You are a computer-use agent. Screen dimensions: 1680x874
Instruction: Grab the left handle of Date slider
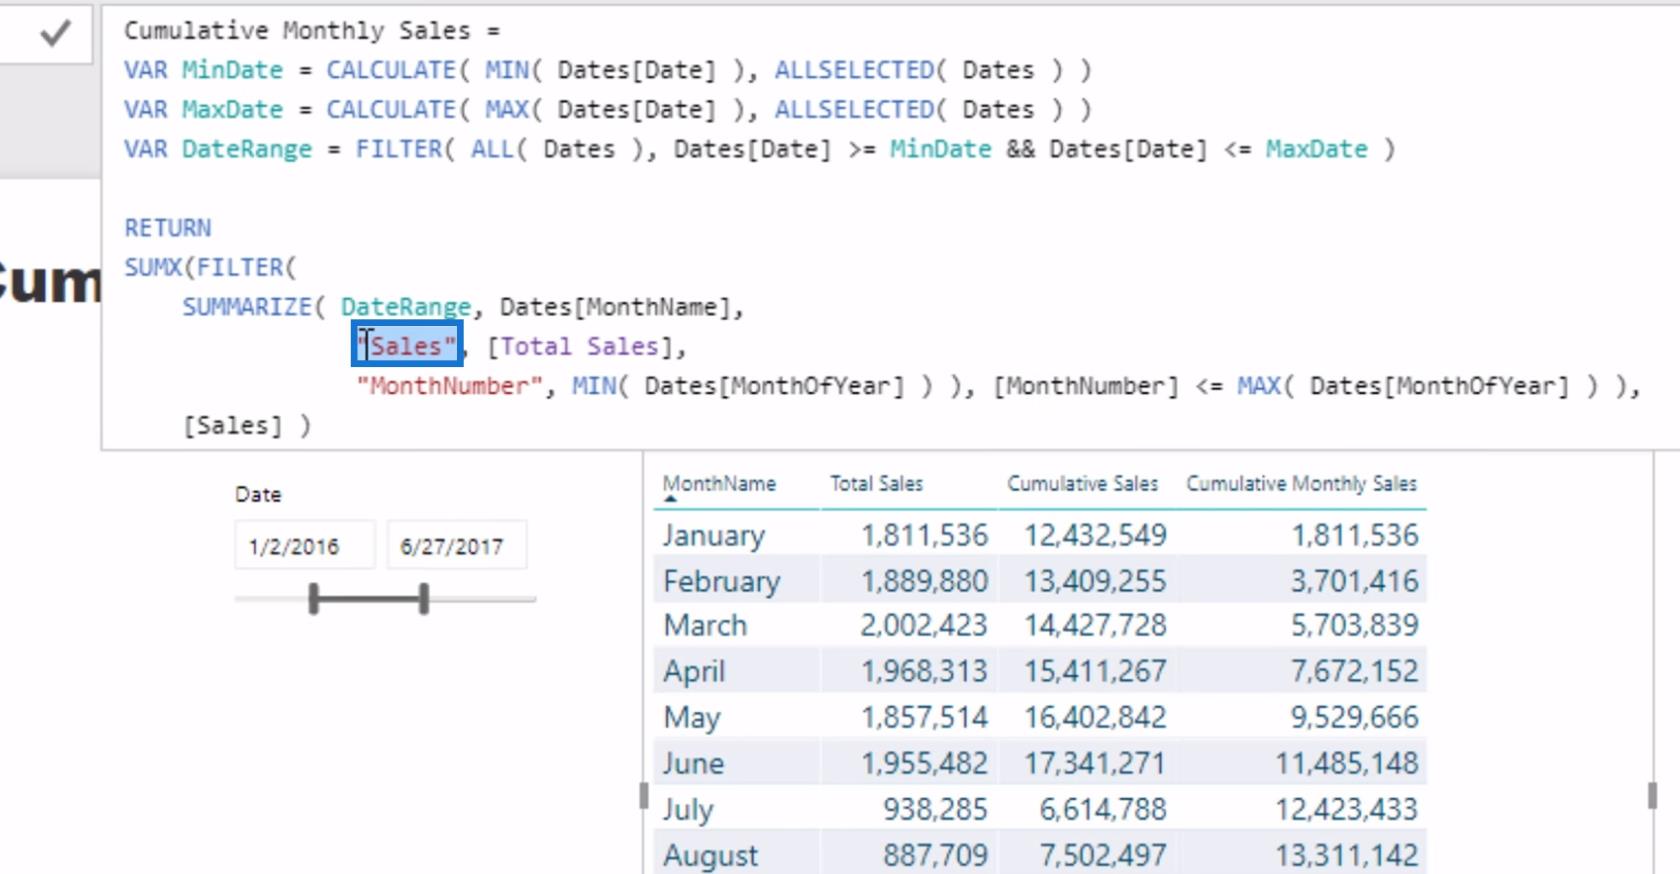(314, 599)
